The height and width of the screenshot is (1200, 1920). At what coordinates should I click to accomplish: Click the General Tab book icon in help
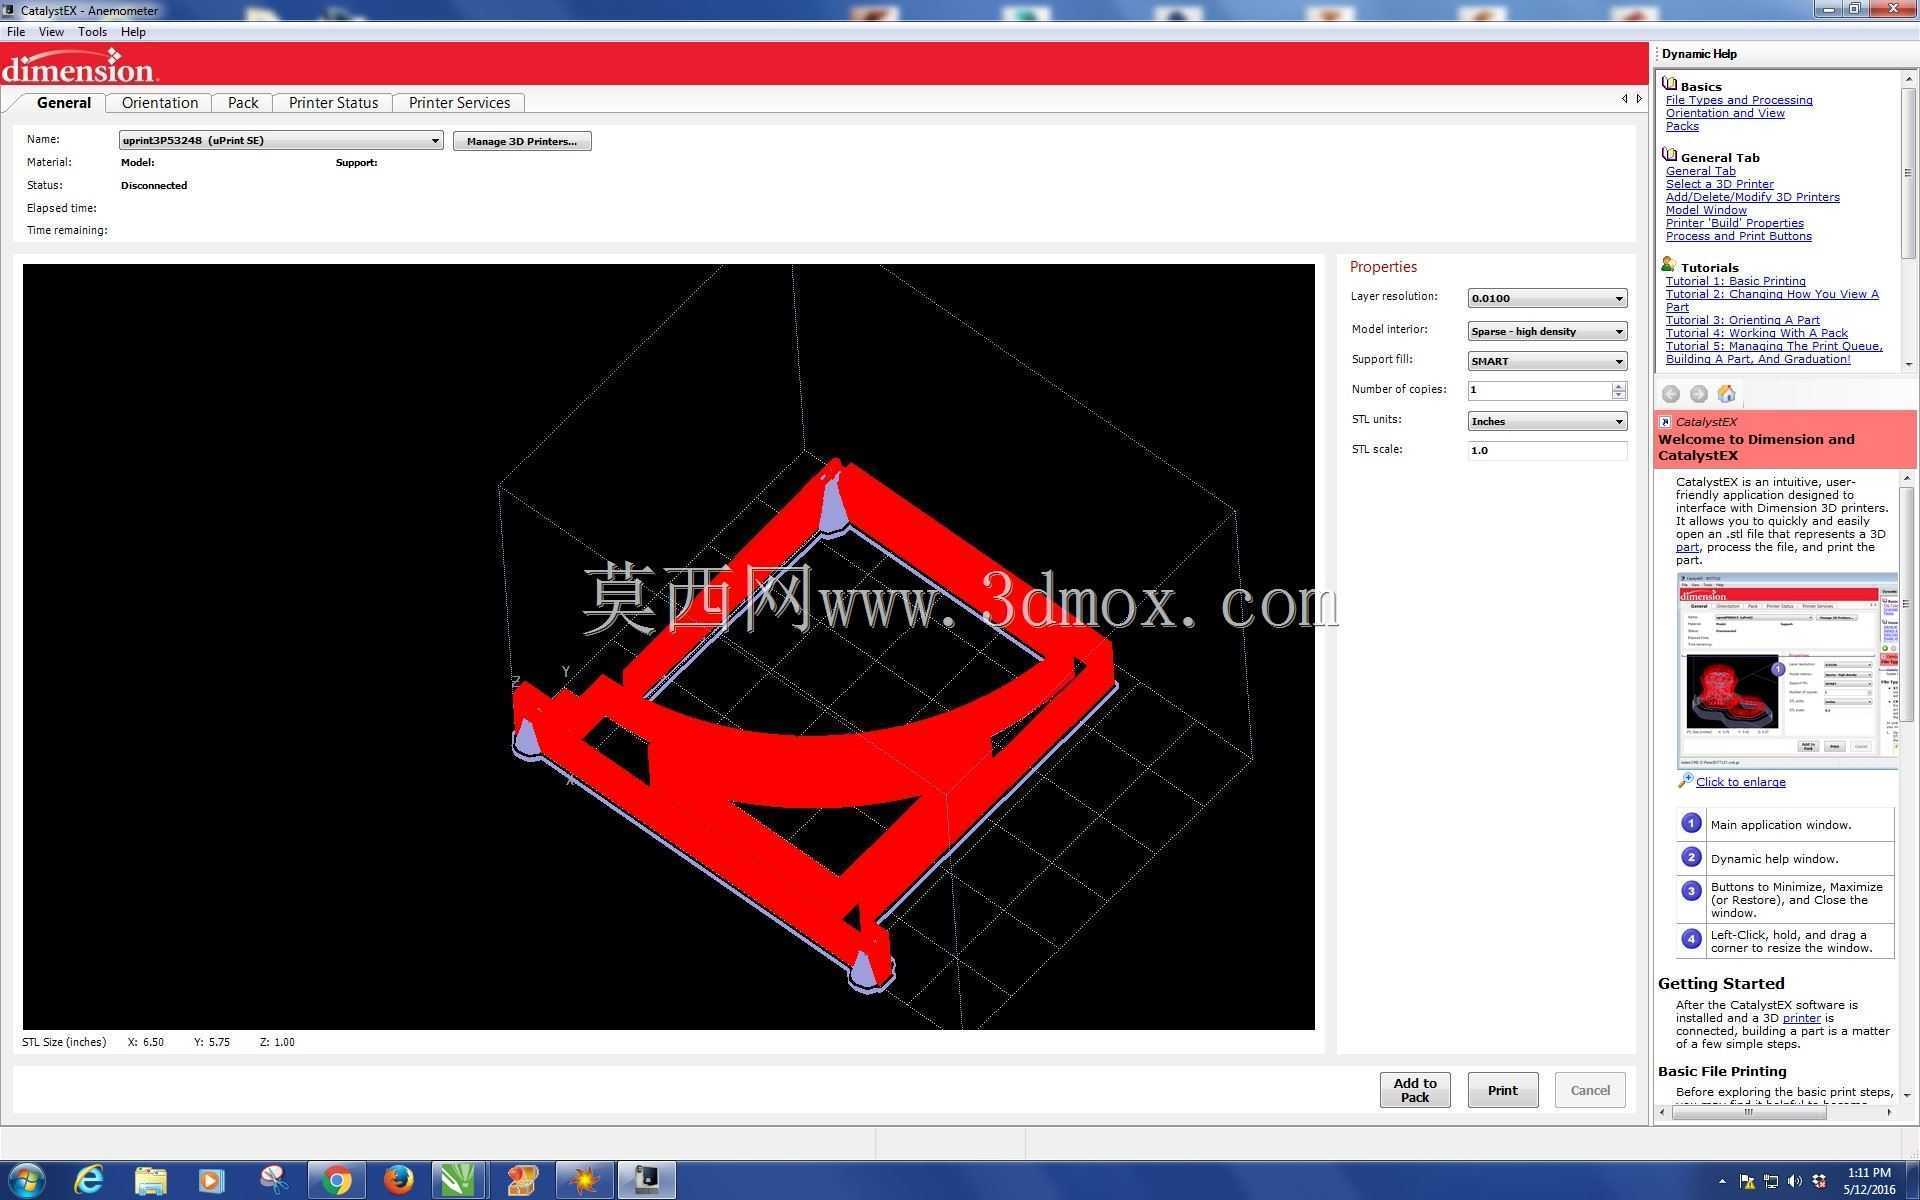tap(1669, 155)
